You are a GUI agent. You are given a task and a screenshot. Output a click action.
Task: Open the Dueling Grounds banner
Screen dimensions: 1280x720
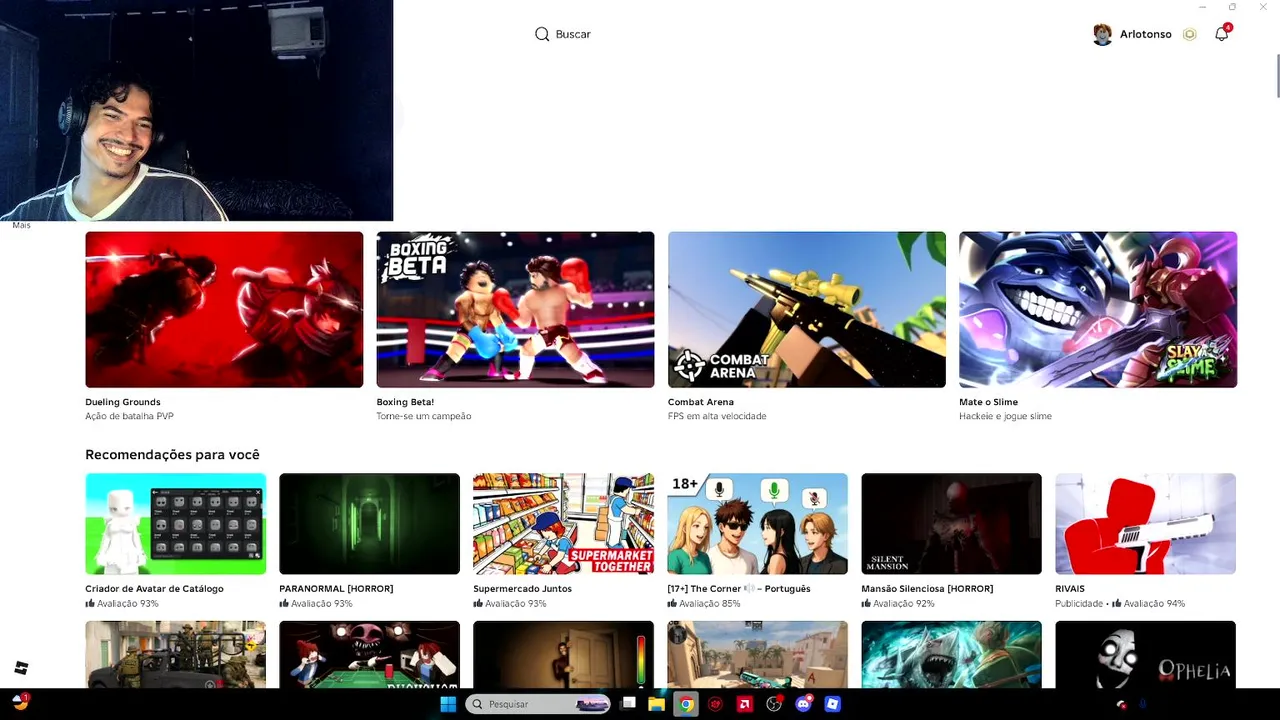tap(224, 309)
